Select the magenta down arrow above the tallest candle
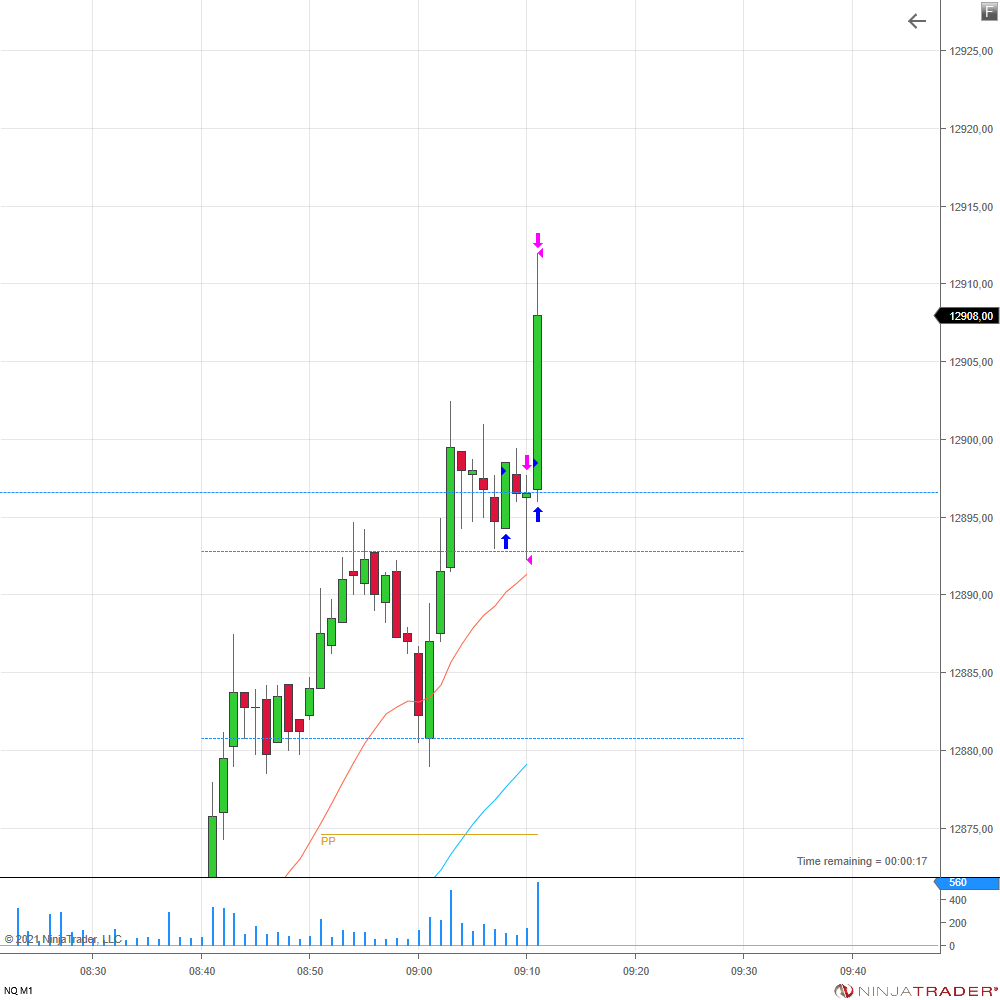Image resolution: width=1000 pixels, height=1000 pixels. (537, 240)
